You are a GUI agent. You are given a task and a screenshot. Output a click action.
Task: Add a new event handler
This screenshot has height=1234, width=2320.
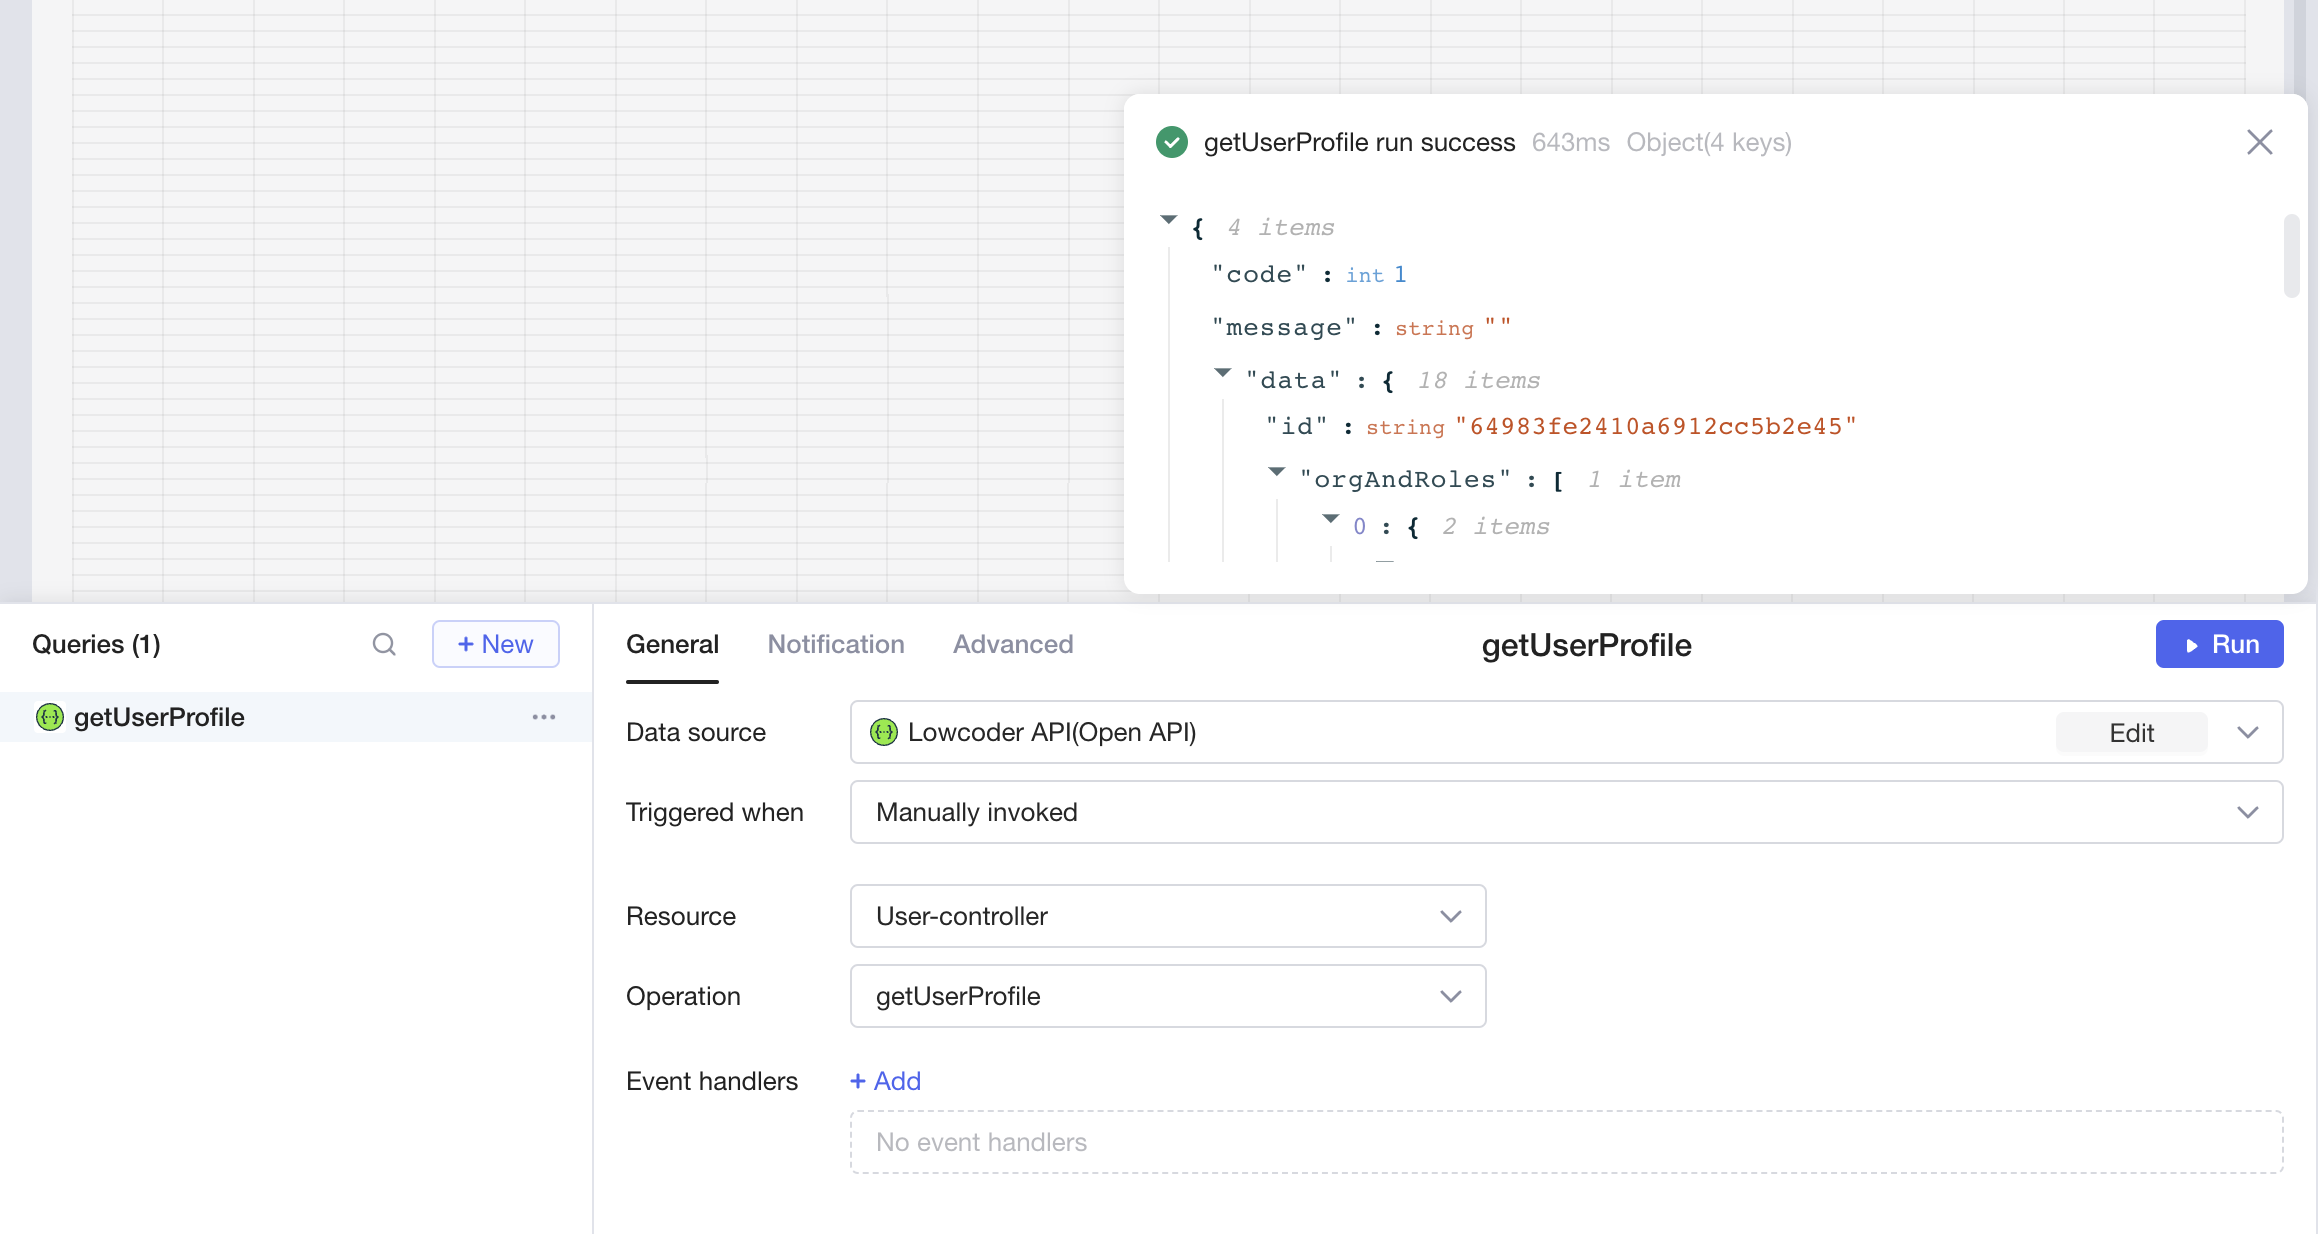885,1081
